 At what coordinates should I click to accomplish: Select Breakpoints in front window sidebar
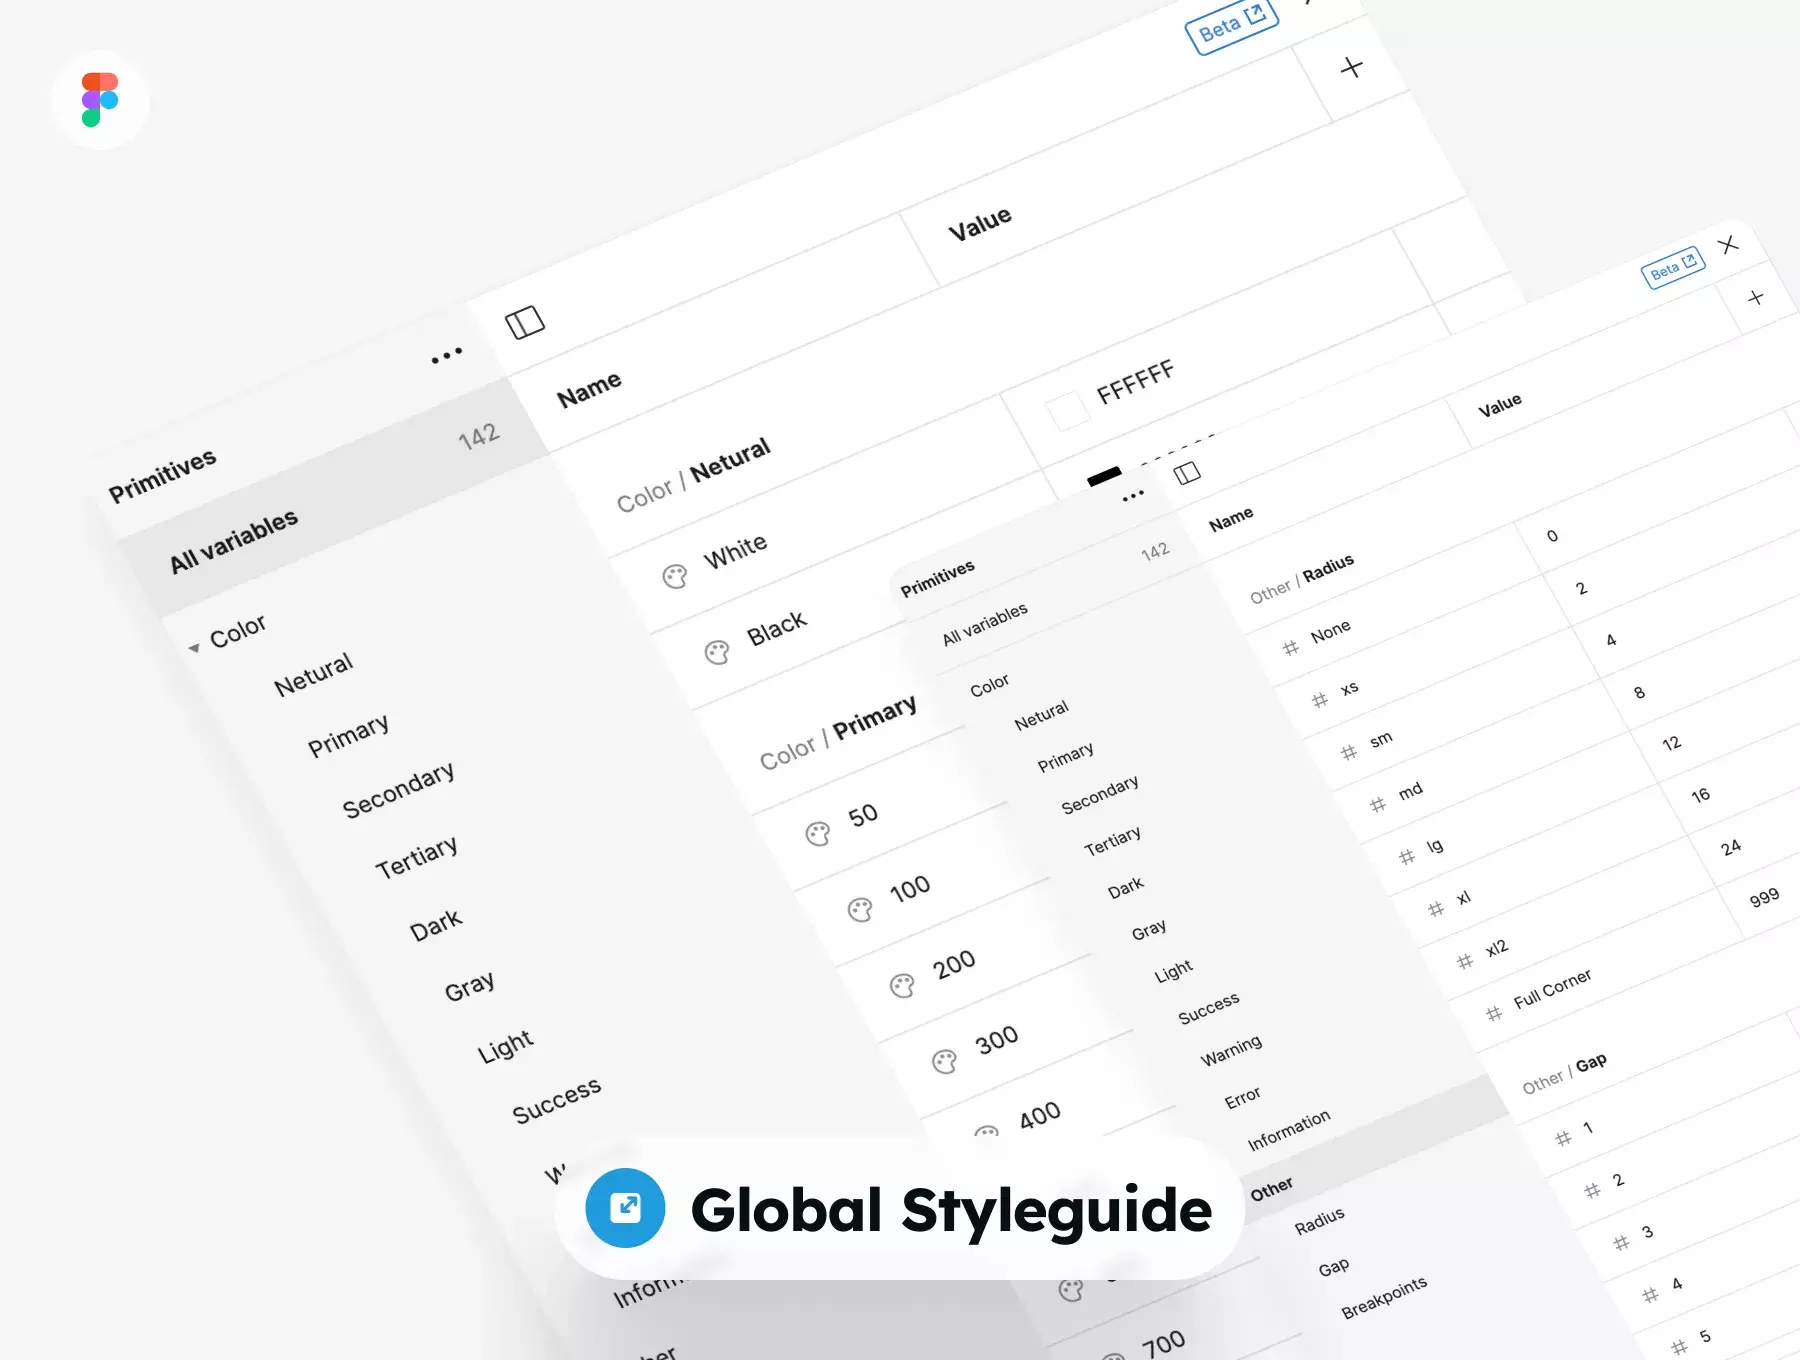click(1384, 1298)
